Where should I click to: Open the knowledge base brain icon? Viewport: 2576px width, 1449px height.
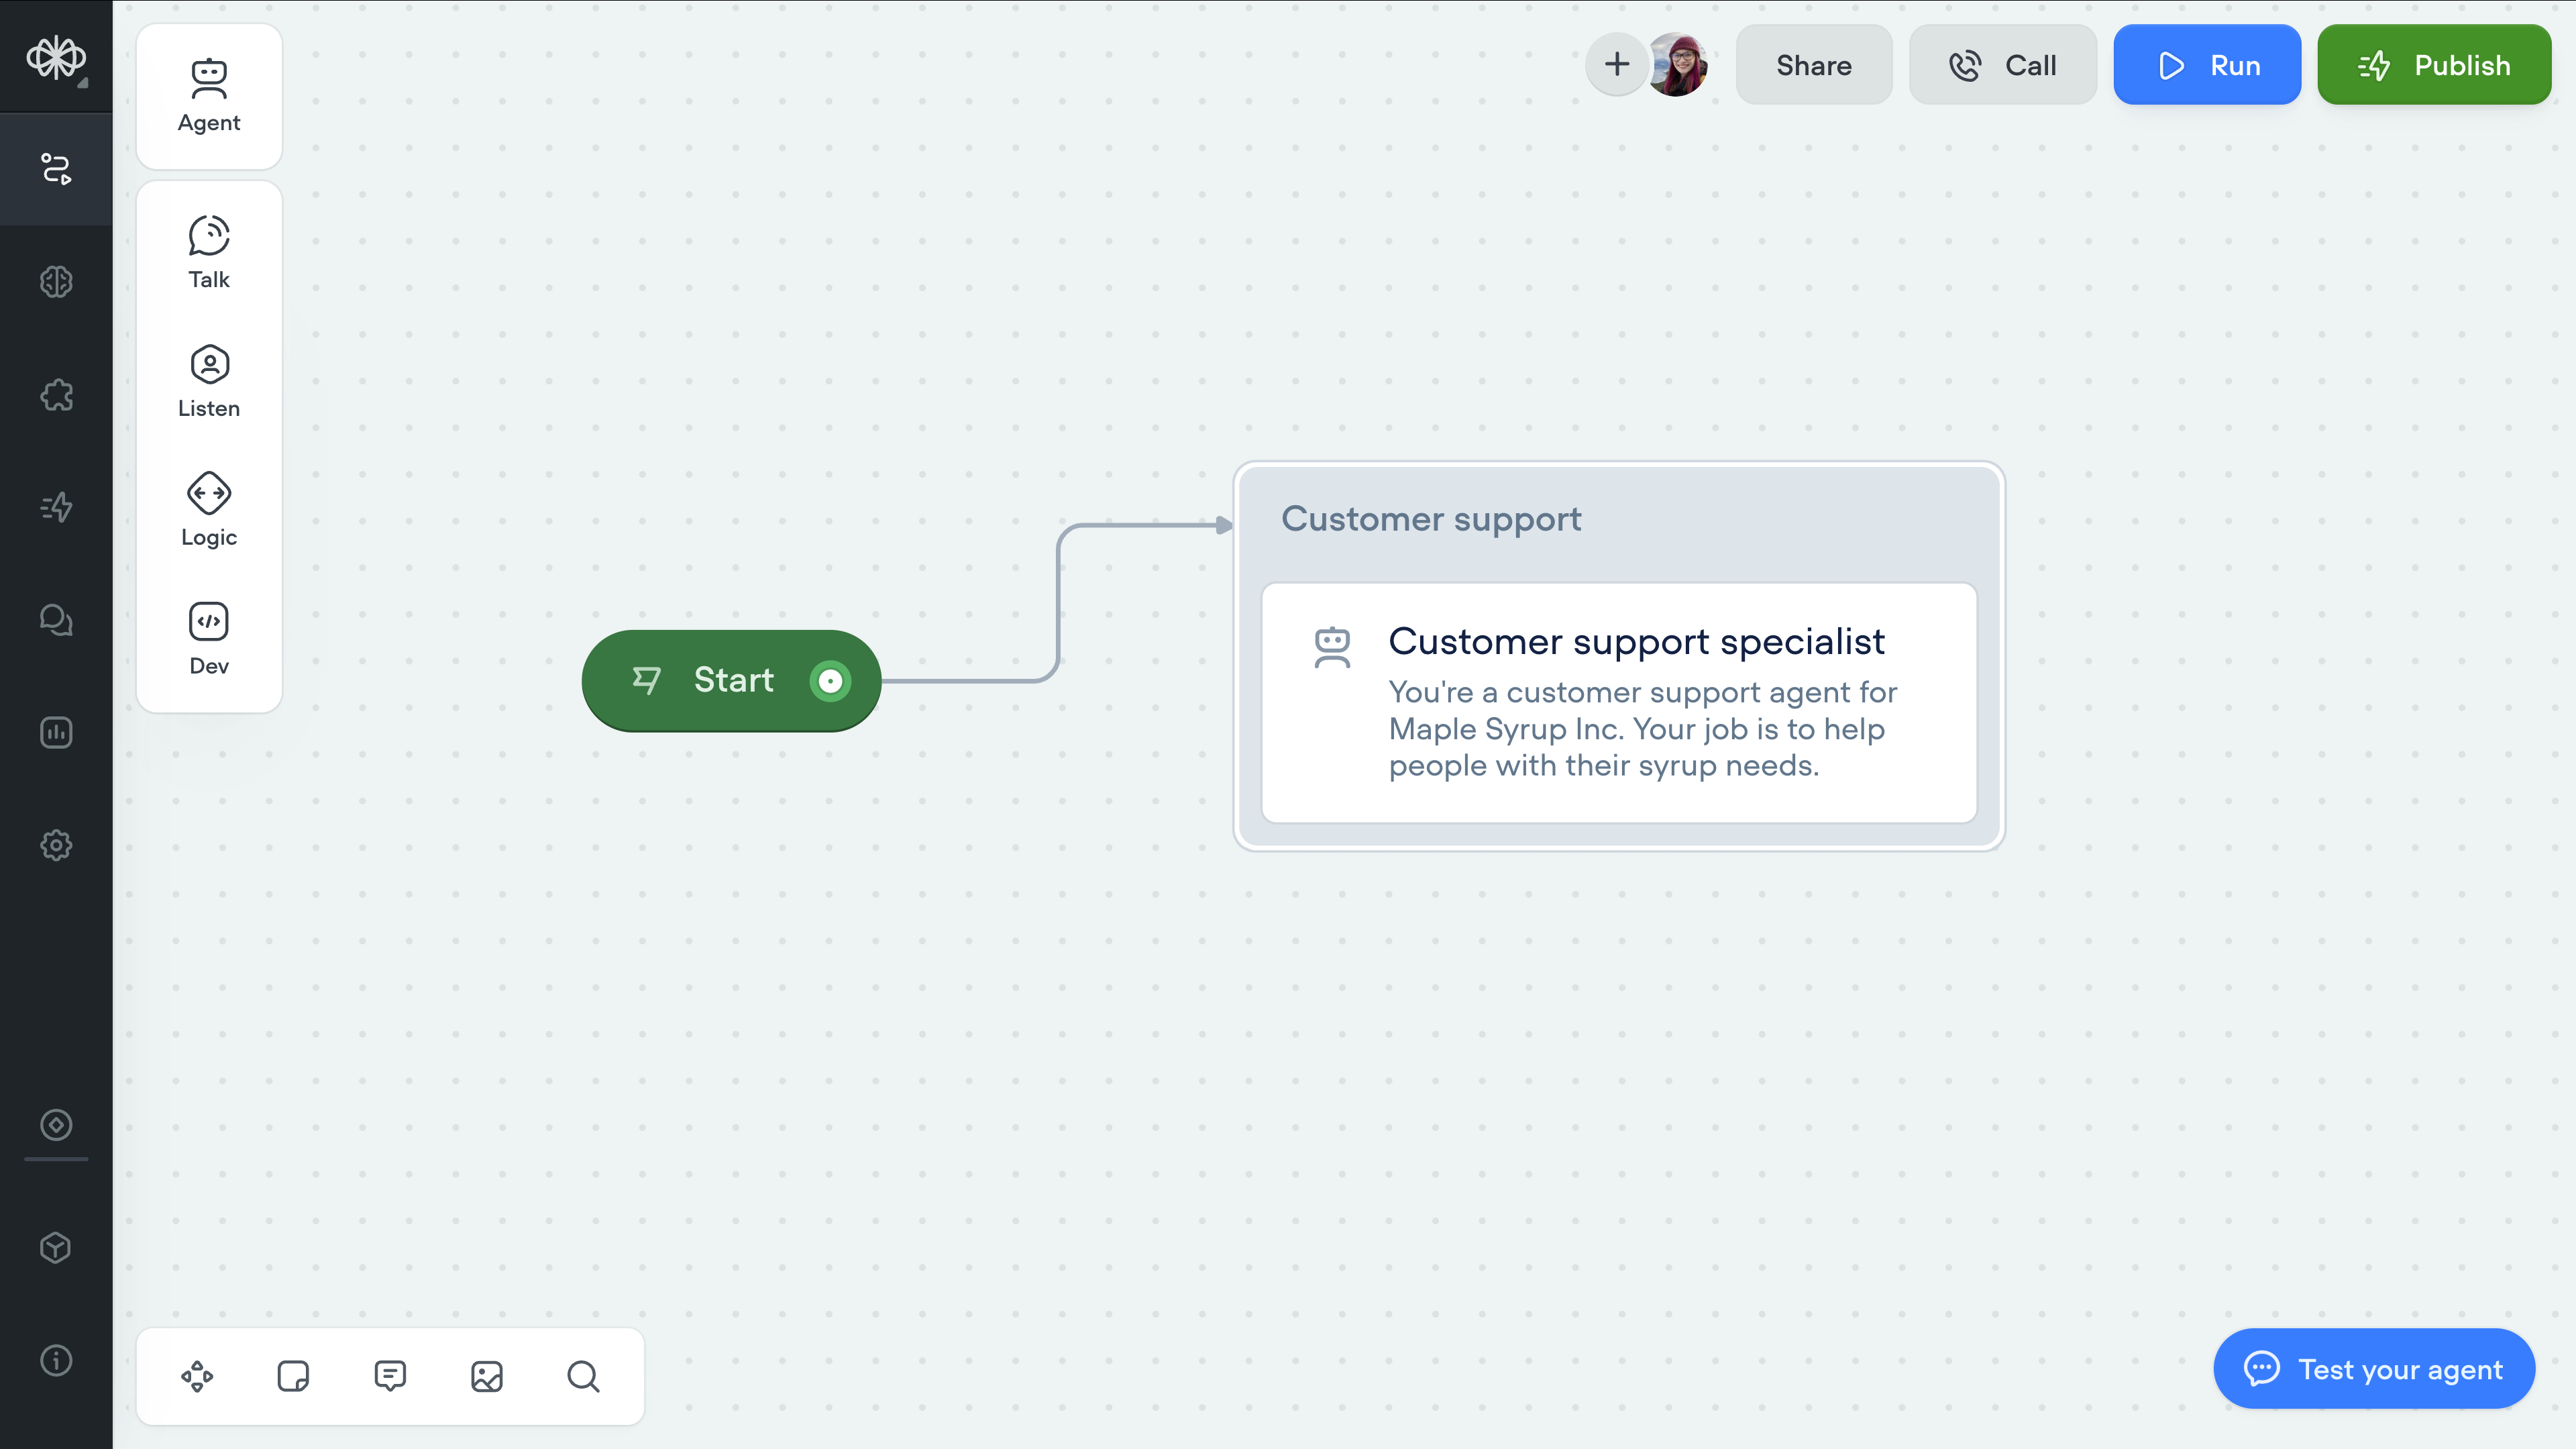(x=56, y=282)
